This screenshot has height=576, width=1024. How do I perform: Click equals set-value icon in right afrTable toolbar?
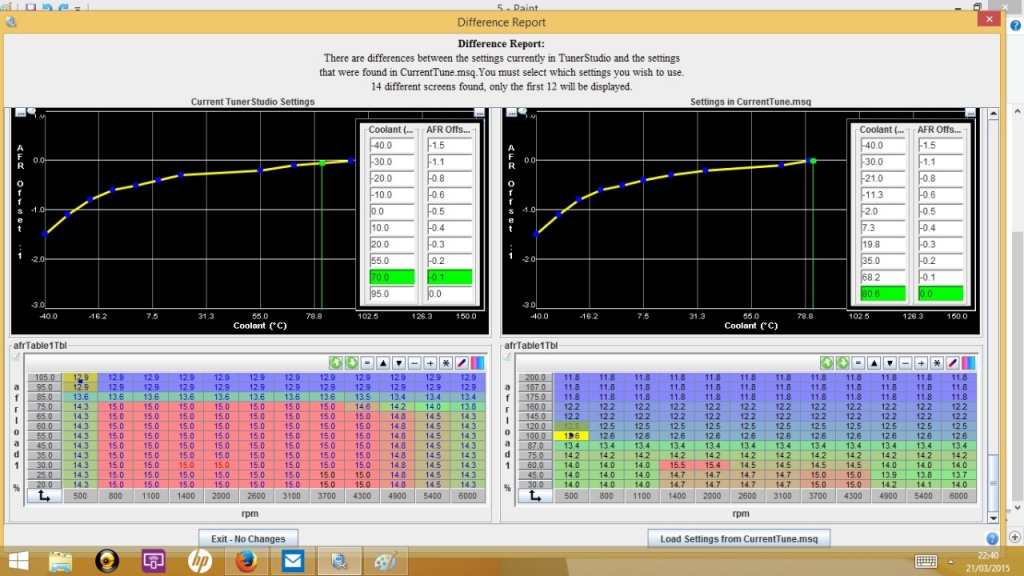point(858,363)
